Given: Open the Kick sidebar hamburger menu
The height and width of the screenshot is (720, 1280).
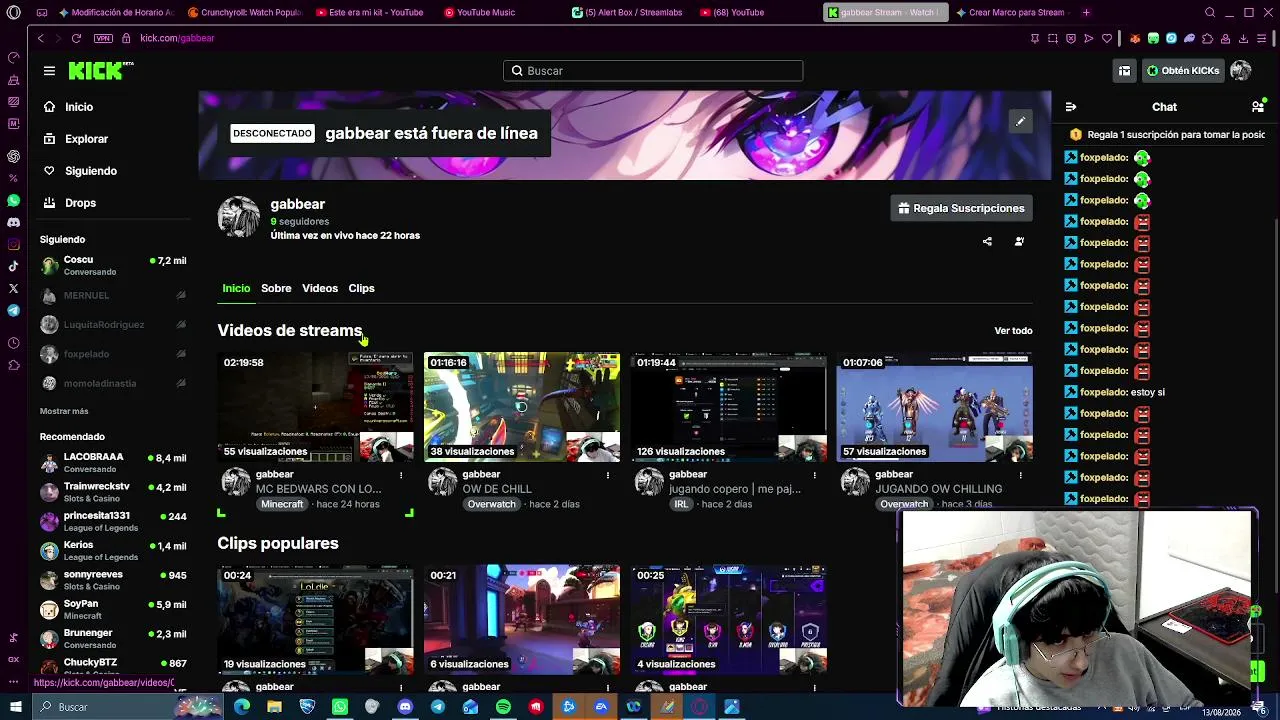Looking at the screenshot, I should (x=49, y=71).
